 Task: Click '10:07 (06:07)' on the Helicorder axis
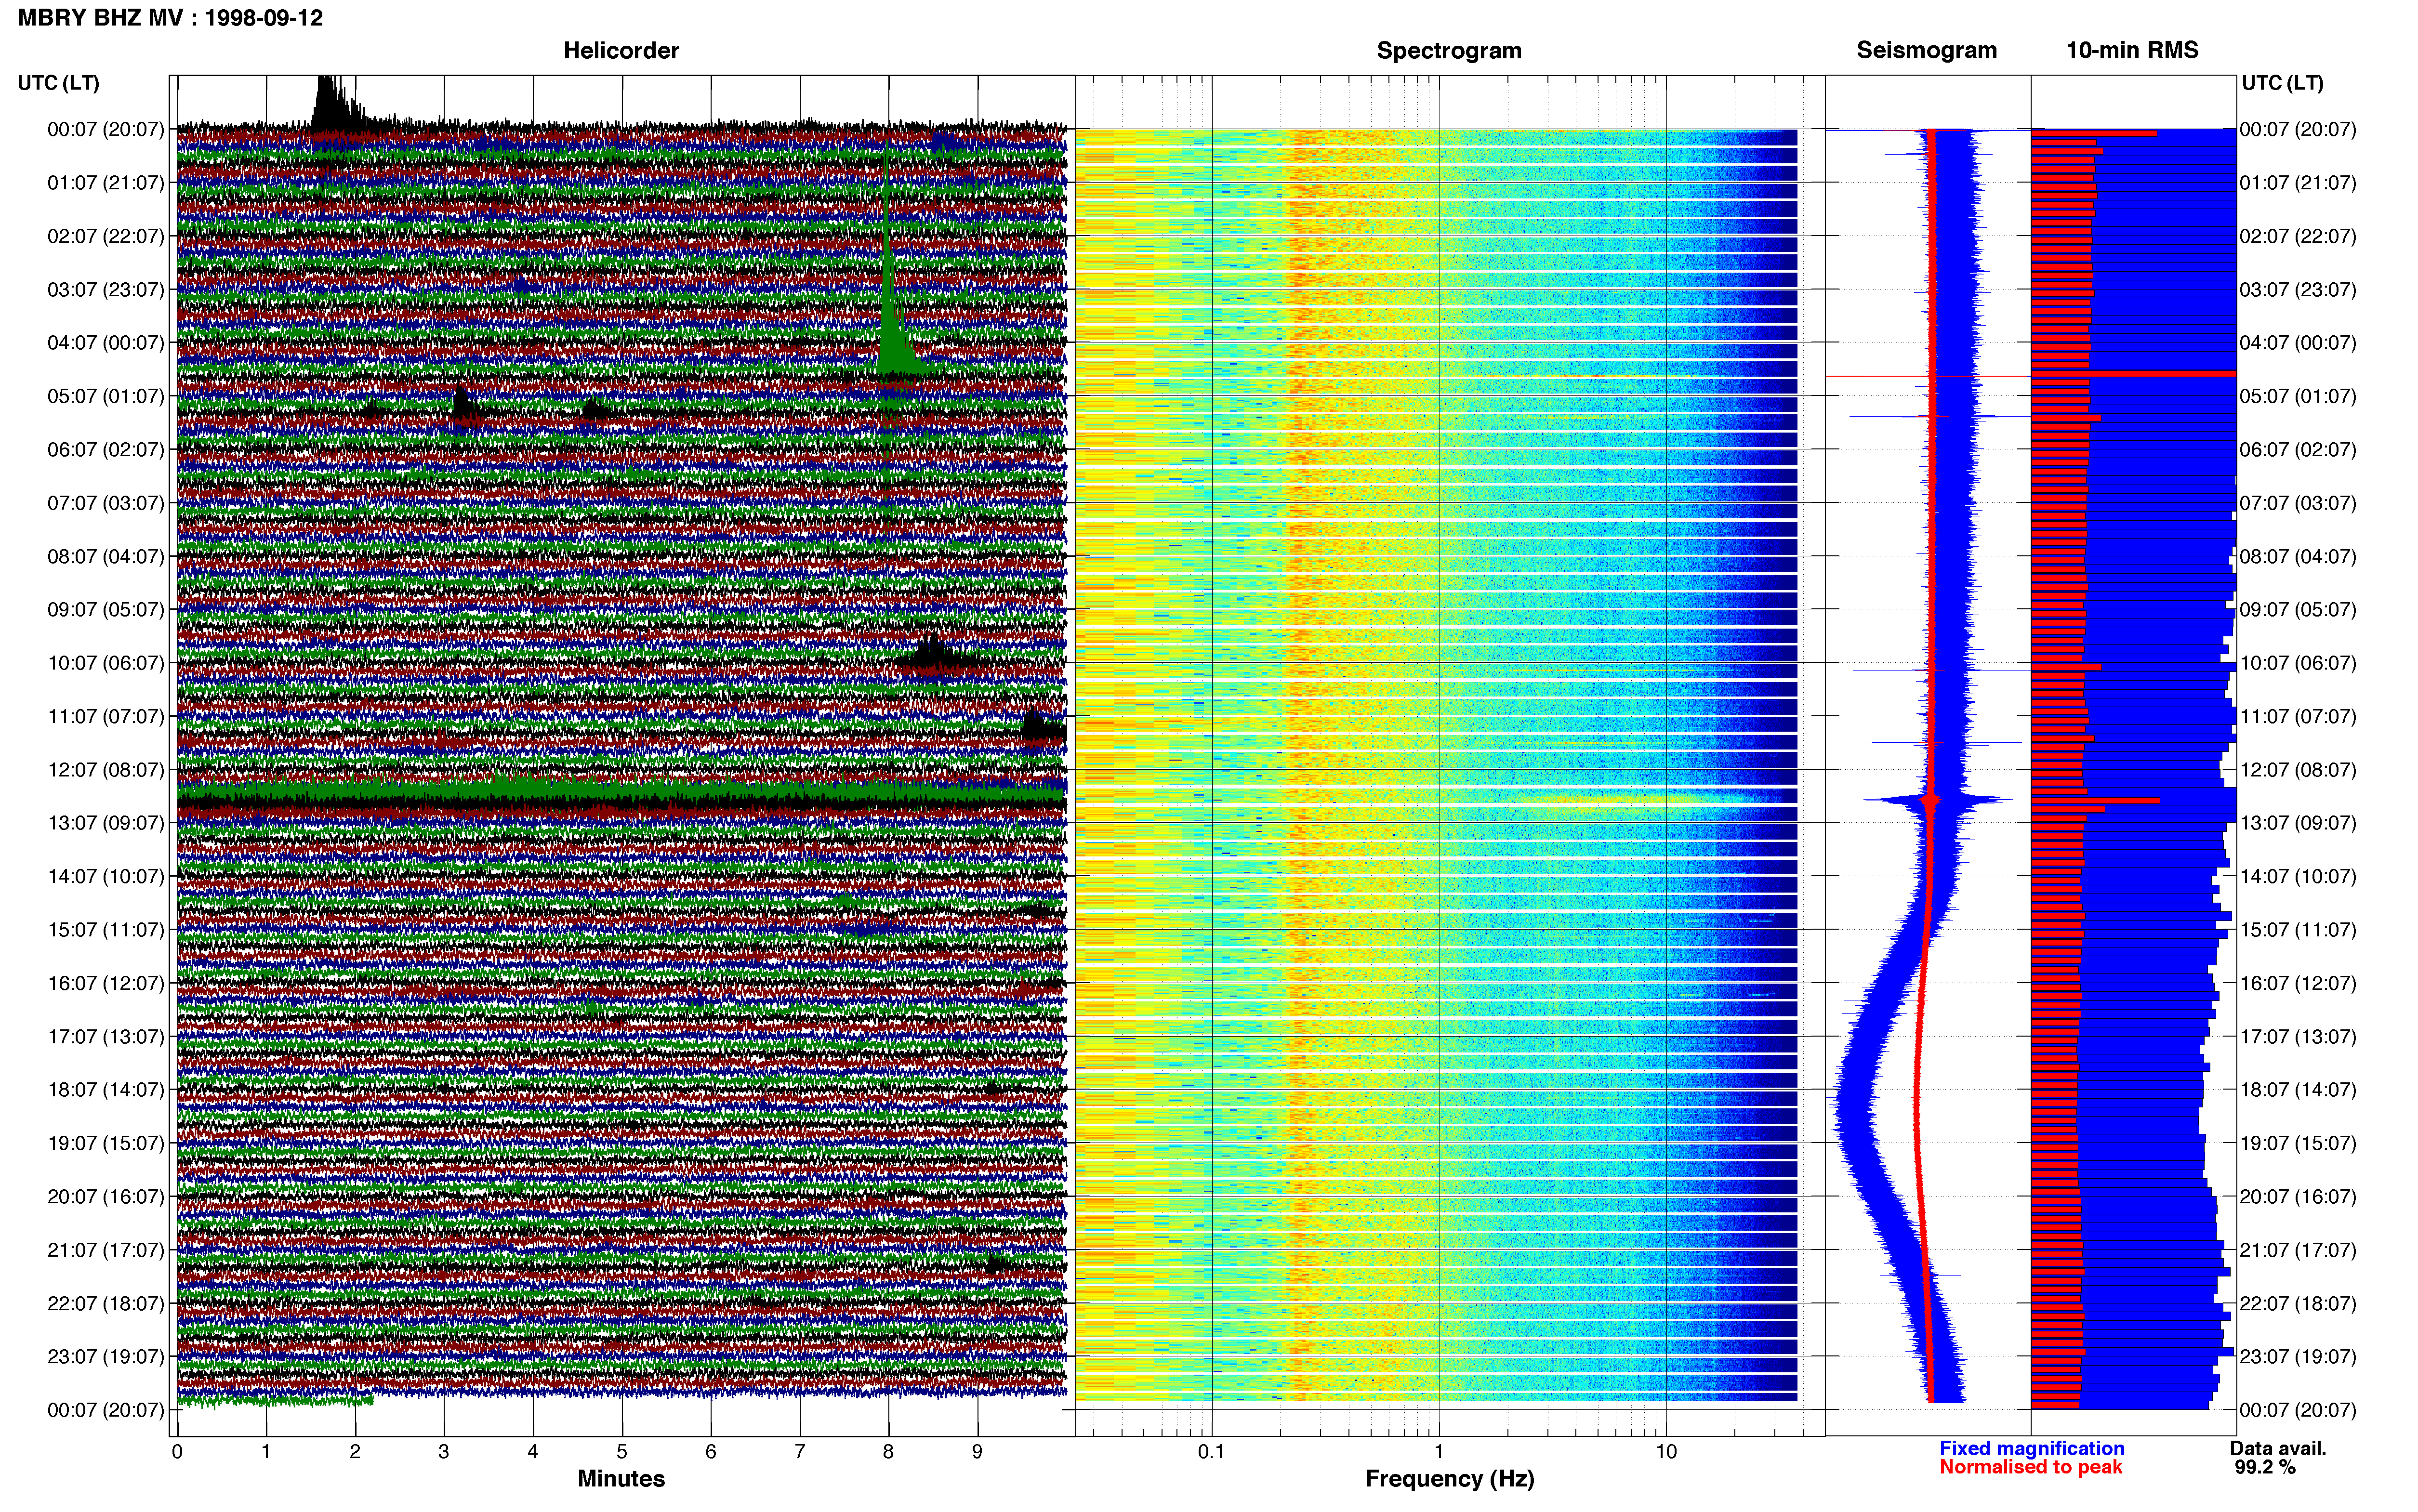click(x=105, y=663)
